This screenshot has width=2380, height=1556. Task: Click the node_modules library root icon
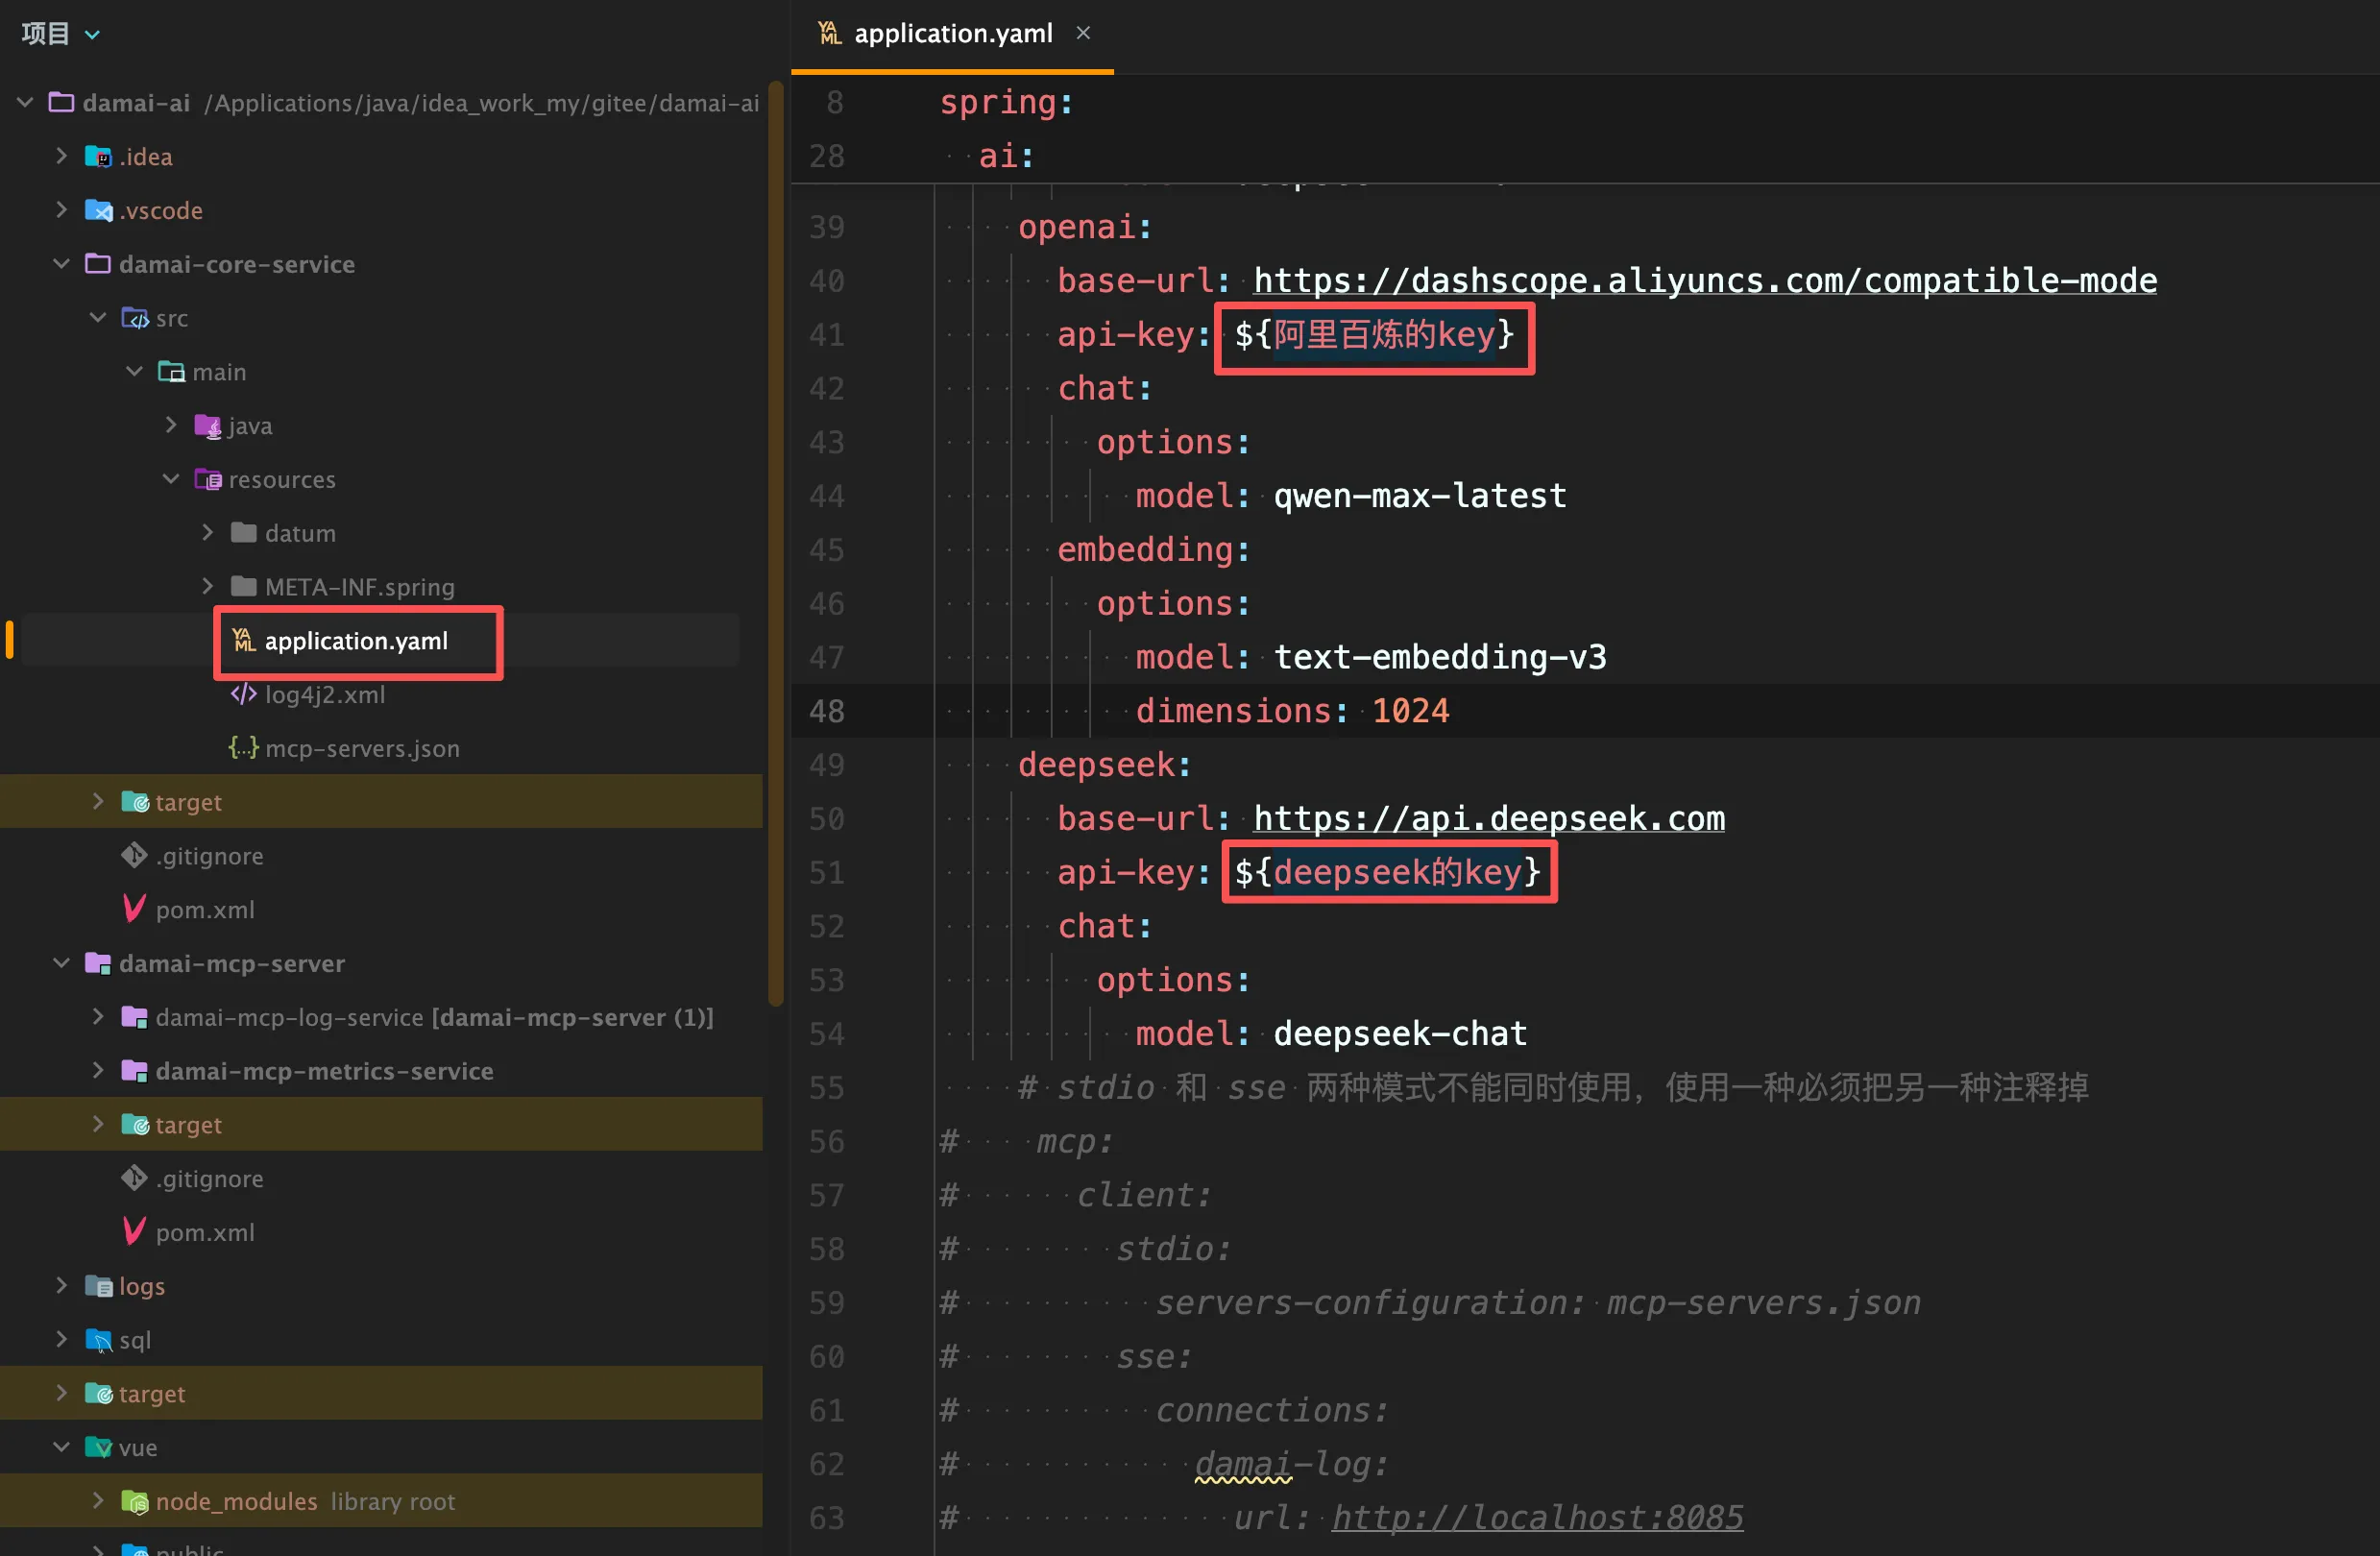134,1501
